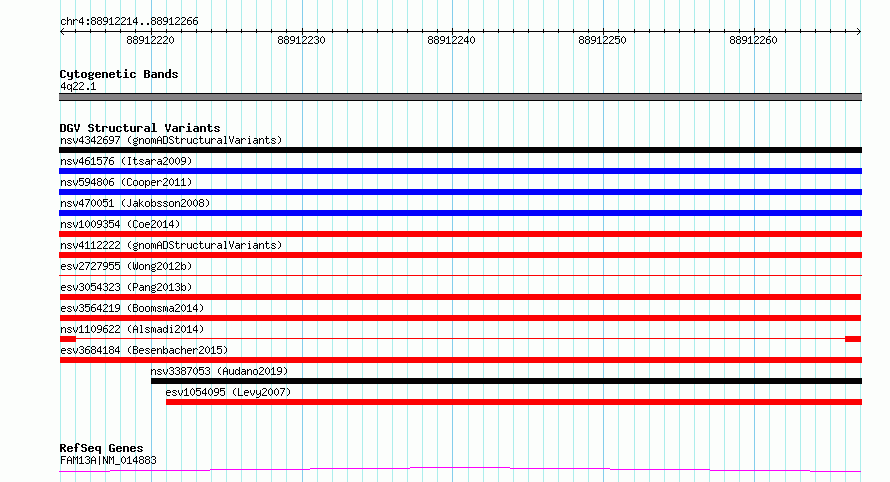Viewport: 890px width, 482px height.
Task: Open variant nsv3387053 (Audano2019) label
Action: (219, 371)
